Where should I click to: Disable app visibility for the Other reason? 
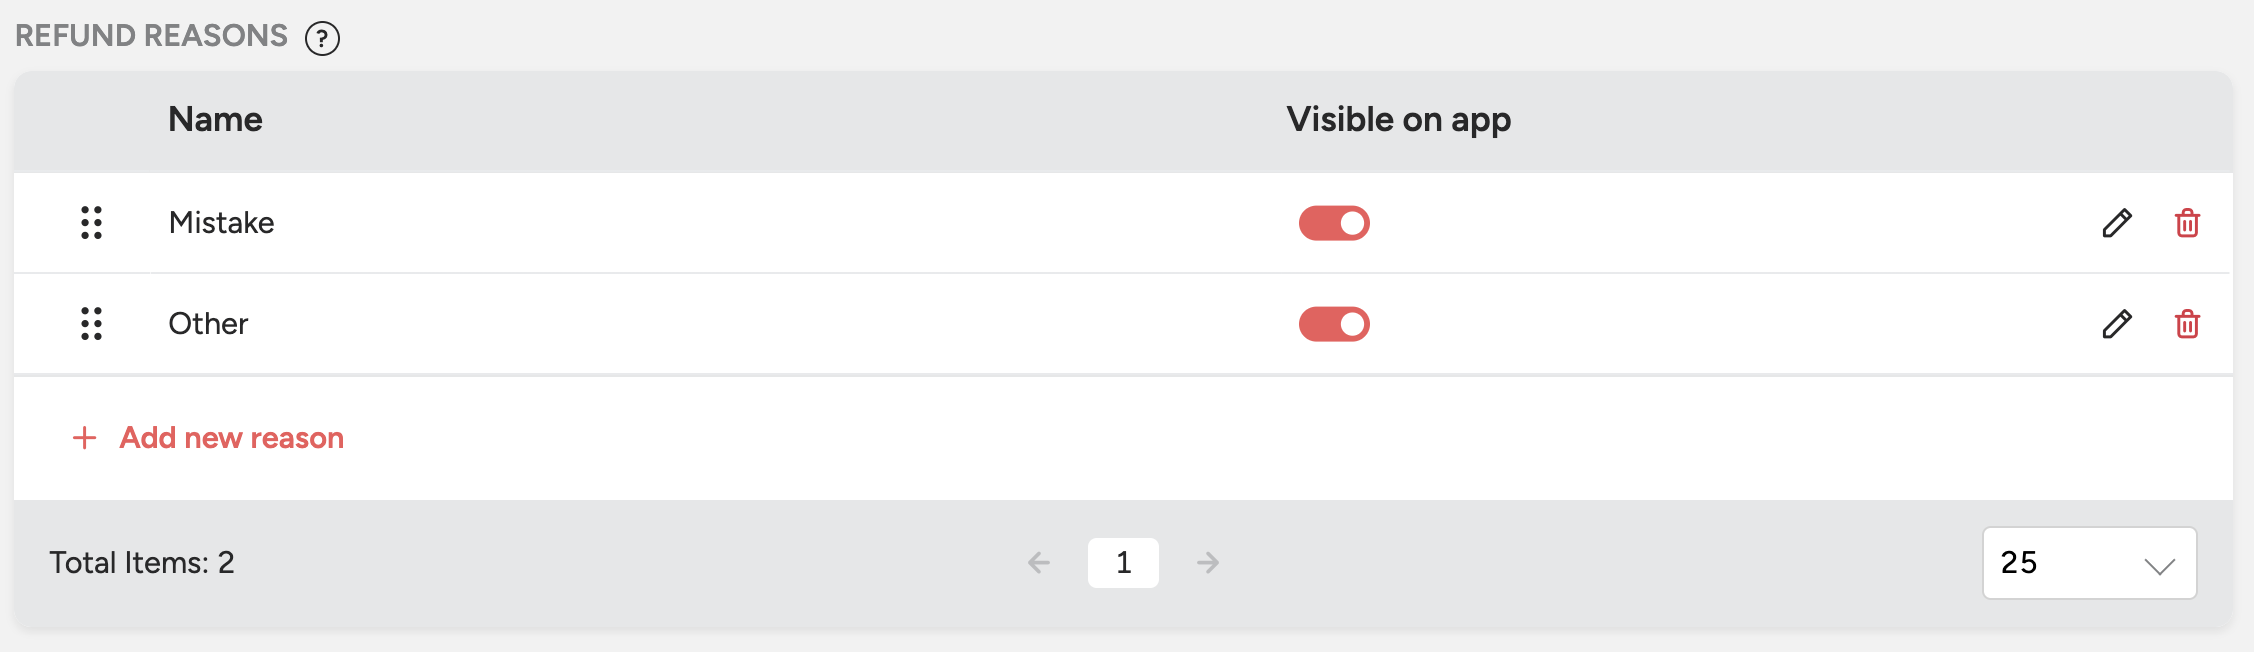coord(1334,324)
